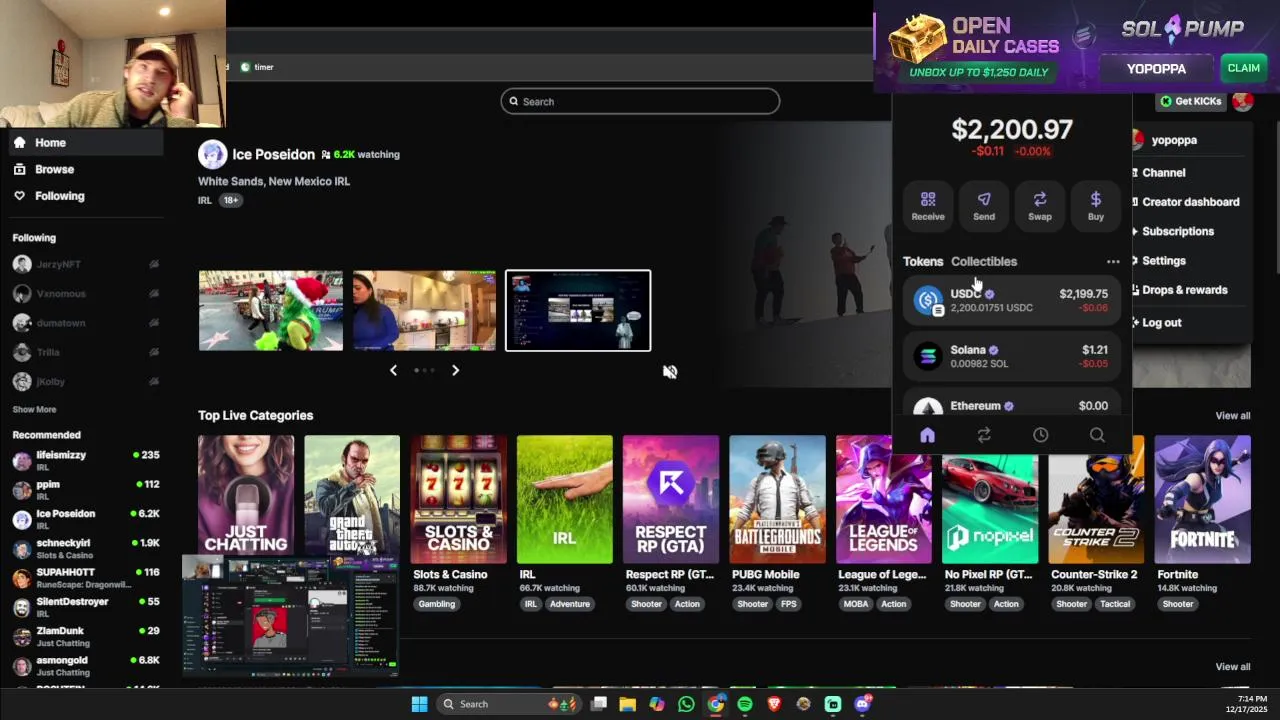The image size is (1280, 720).
Task: Open Discord from the taskbar
Action: point(862,704)
